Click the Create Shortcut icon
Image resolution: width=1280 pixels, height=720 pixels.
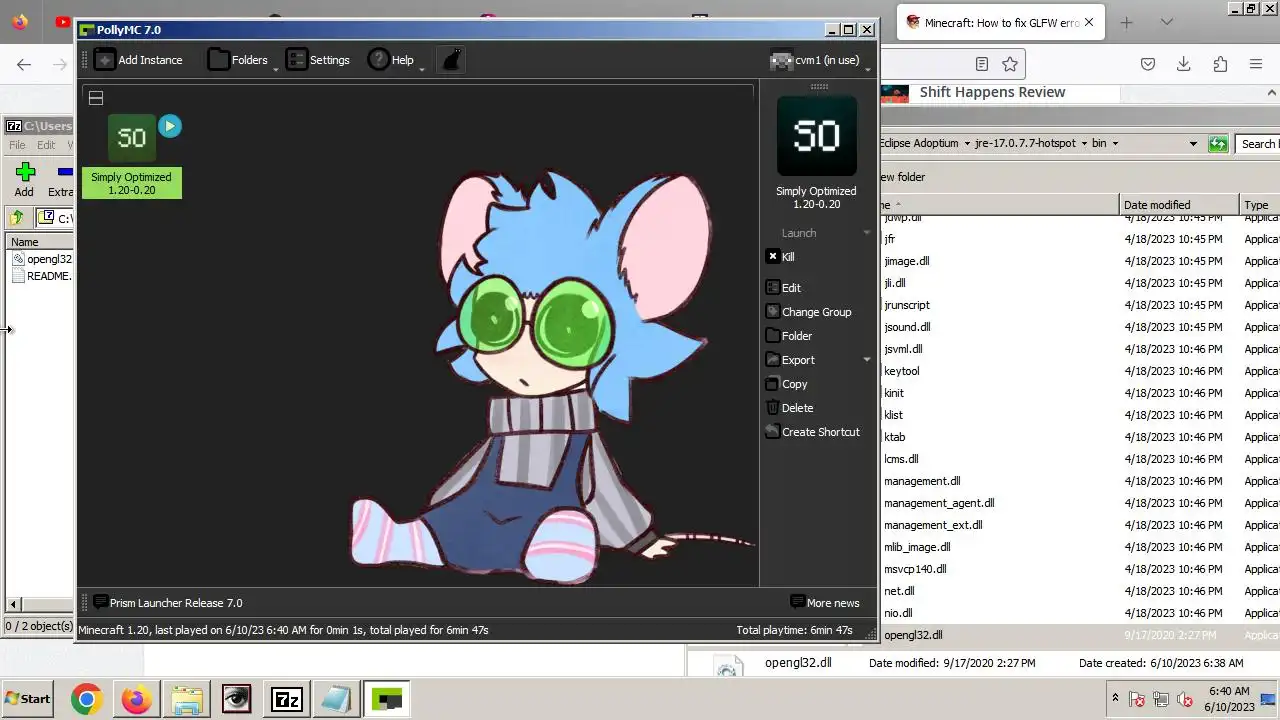[x=773, y=432]
